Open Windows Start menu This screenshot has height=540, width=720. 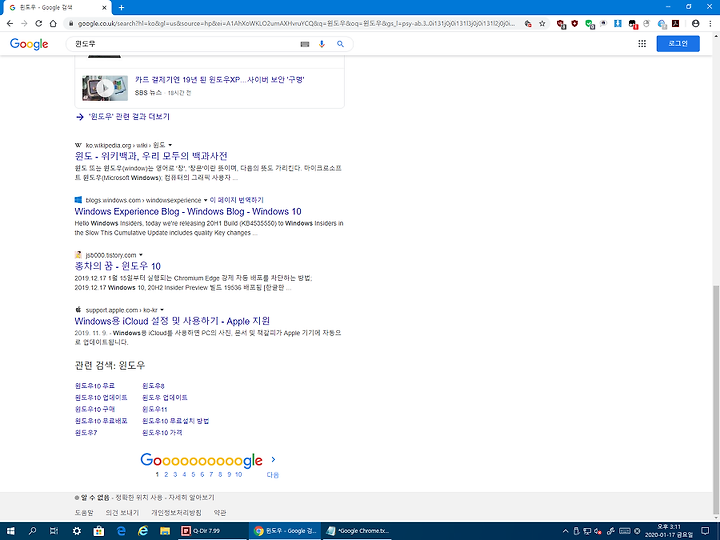pos(10,531)
